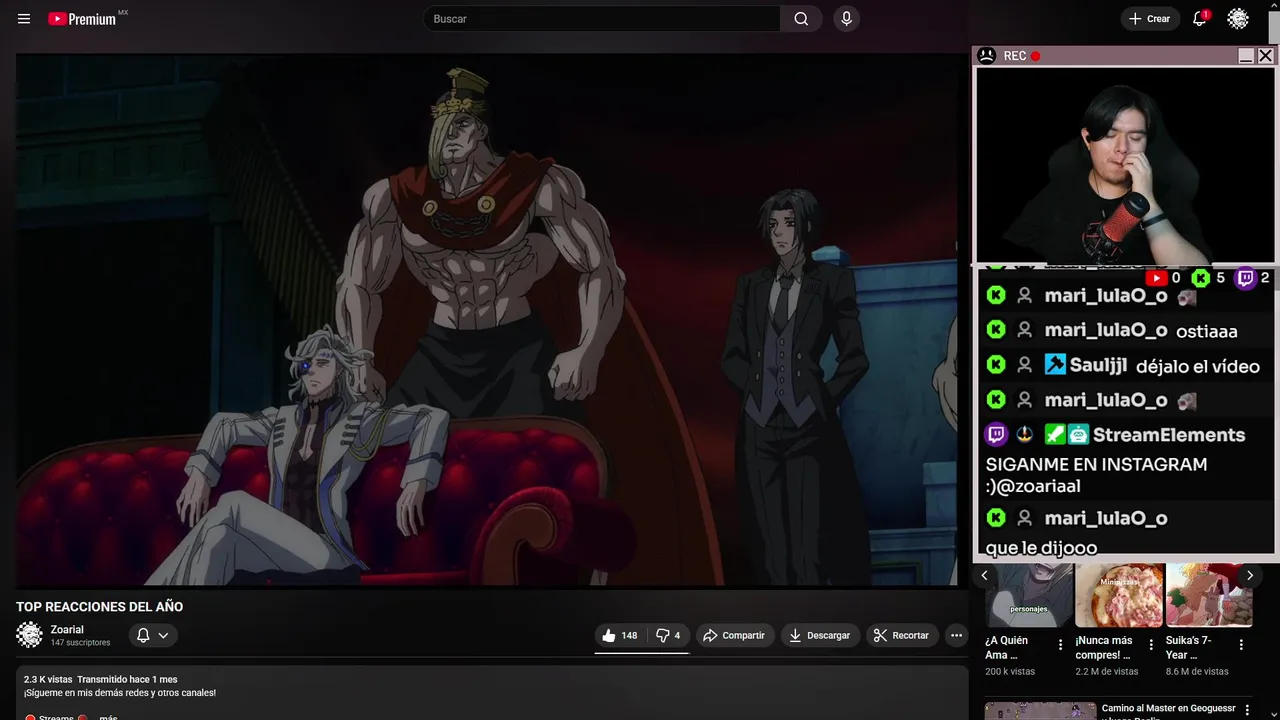
Task: Open the ¿A Quién Ama thumbnail
Action: pyautogui.click(x=1029, y=595)
